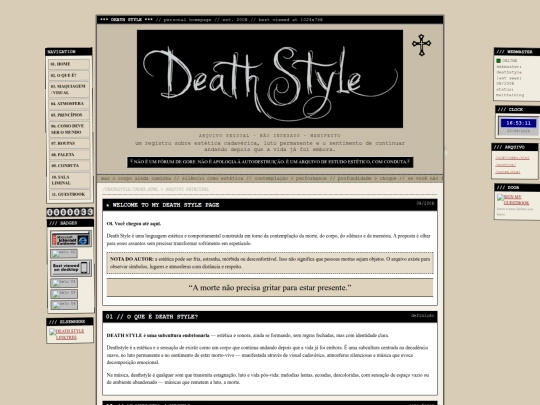
Task: Go to 07. ROUPAS page
Action: [69, 143]
